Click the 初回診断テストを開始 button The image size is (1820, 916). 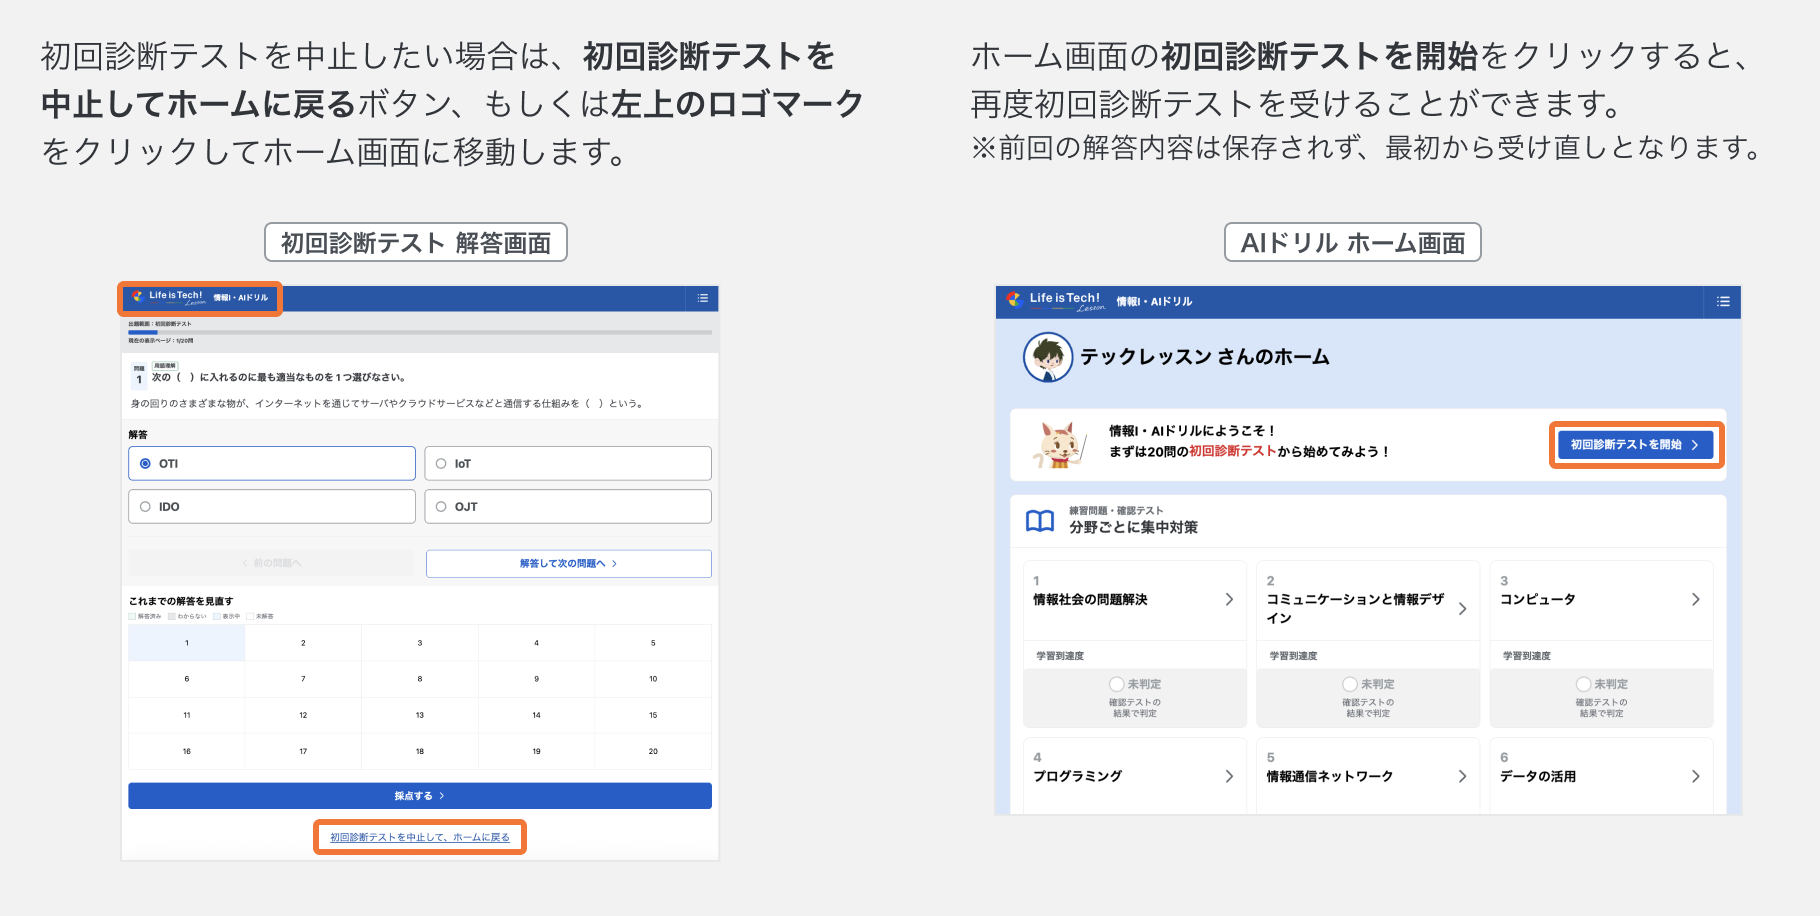point(1636,445)
